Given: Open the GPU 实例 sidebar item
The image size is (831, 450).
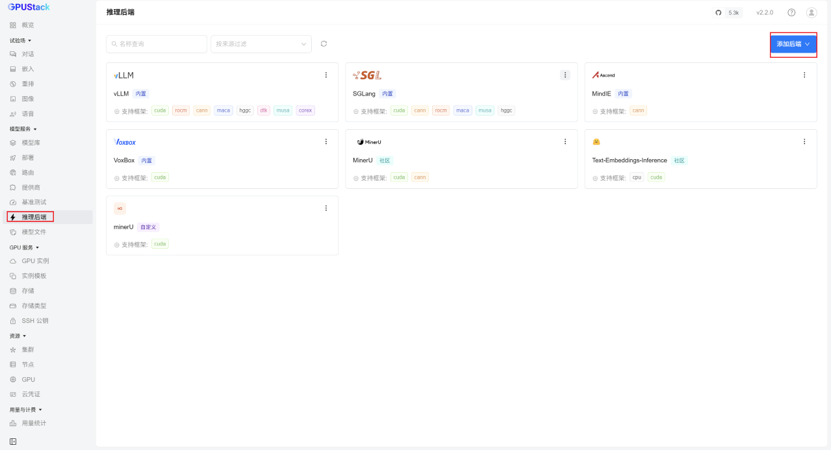Looking at the screenshot, I should click(35, 261).
